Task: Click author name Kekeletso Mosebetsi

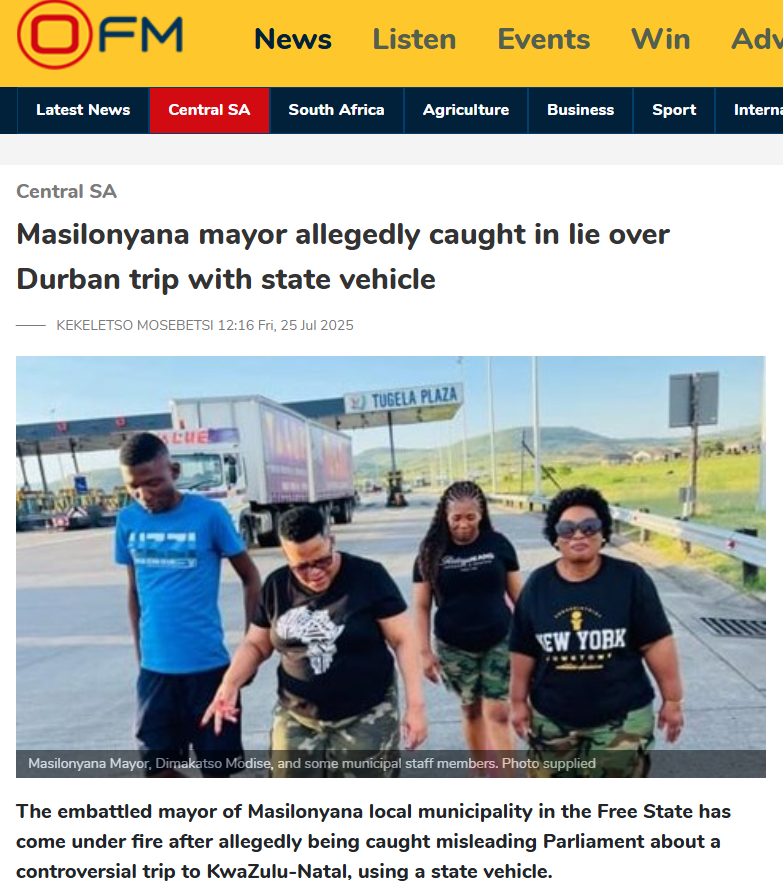Action: [135, 326]
